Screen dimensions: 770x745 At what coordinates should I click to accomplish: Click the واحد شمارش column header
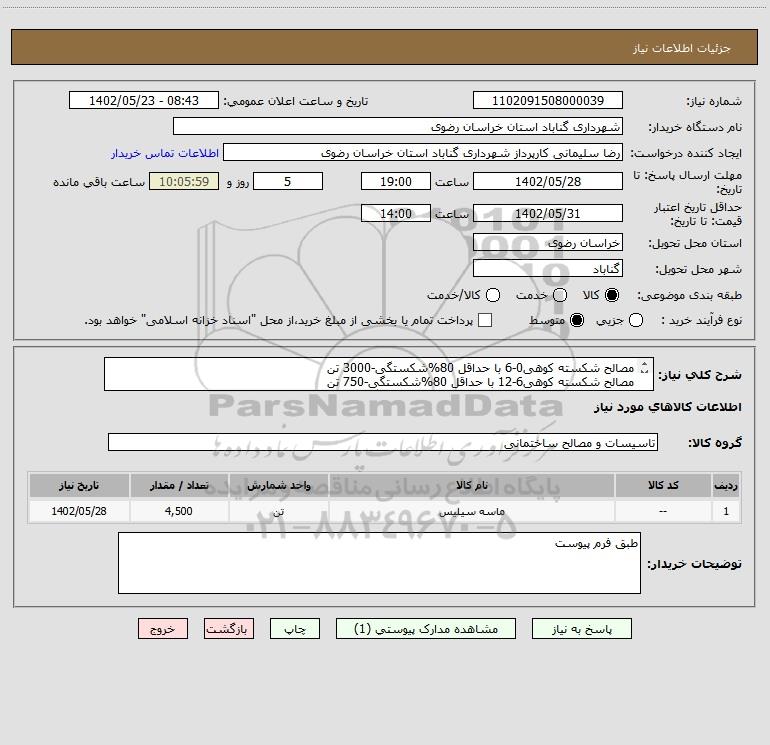tap(278, 485)
